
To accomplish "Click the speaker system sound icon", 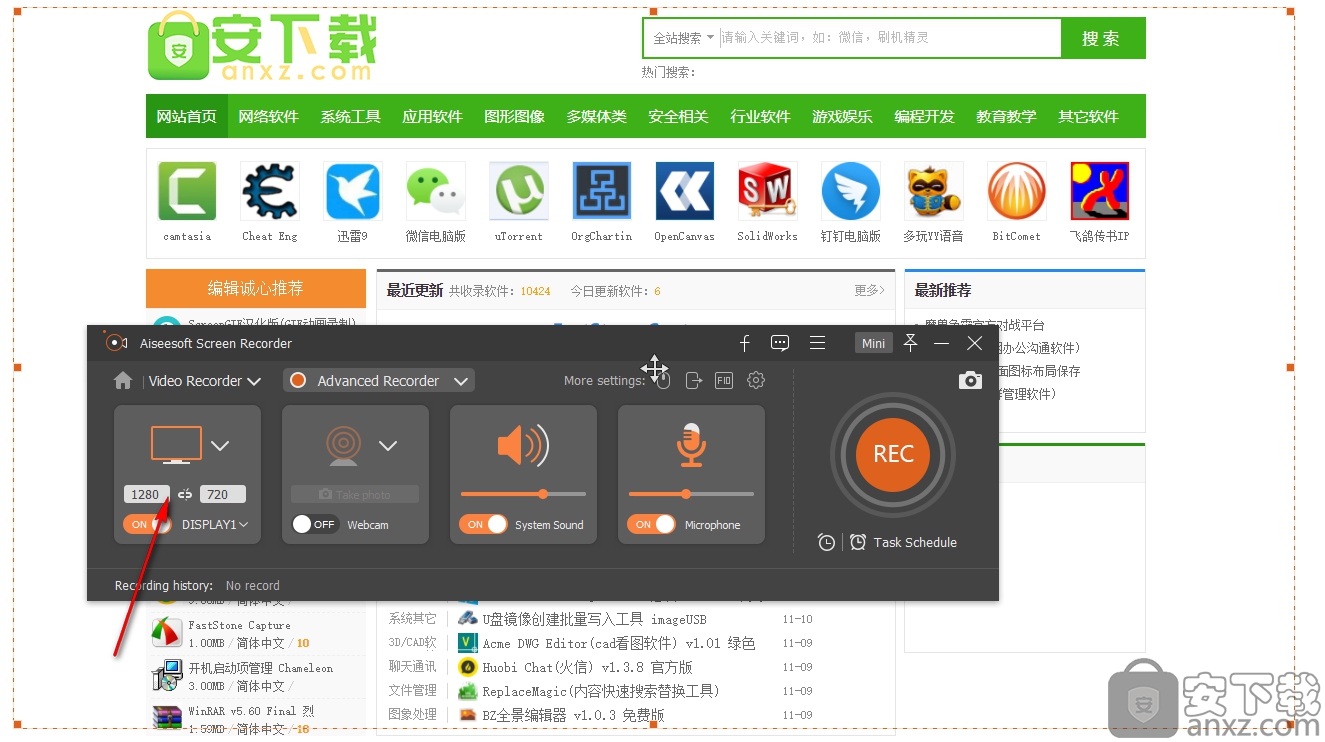I will tap(522, 445).
